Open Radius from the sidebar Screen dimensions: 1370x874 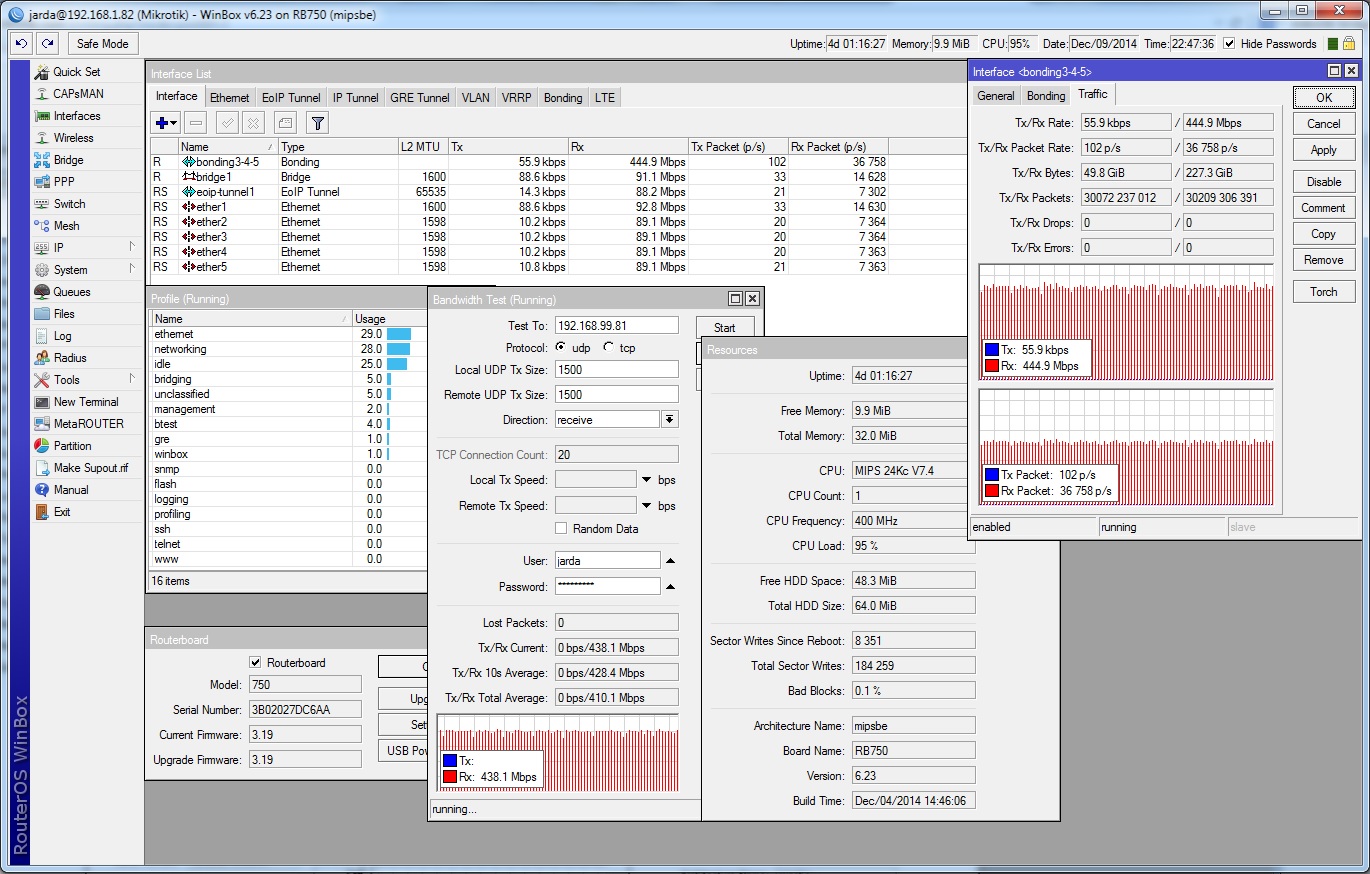[x=69, y=358]
